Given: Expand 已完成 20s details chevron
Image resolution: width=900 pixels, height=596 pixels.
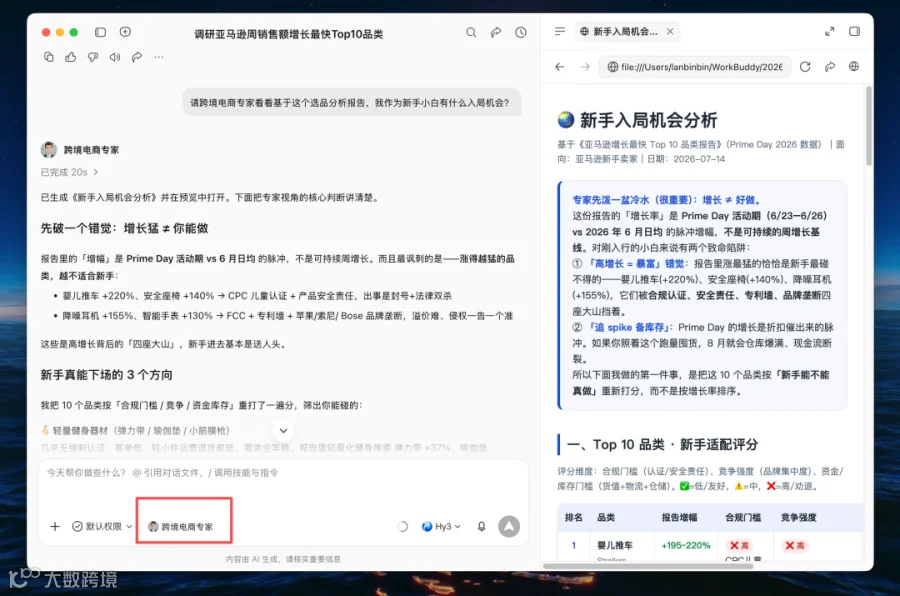Looking at the screenshot, I should click(95, 172).
